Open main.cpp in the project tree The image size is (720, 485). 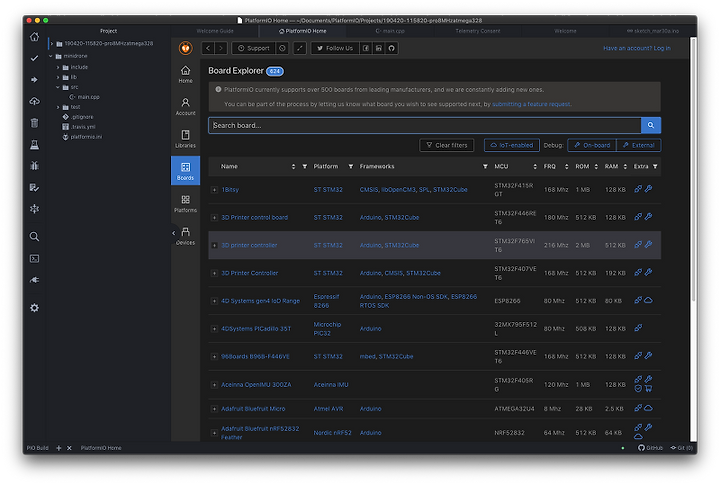[84, 97]
